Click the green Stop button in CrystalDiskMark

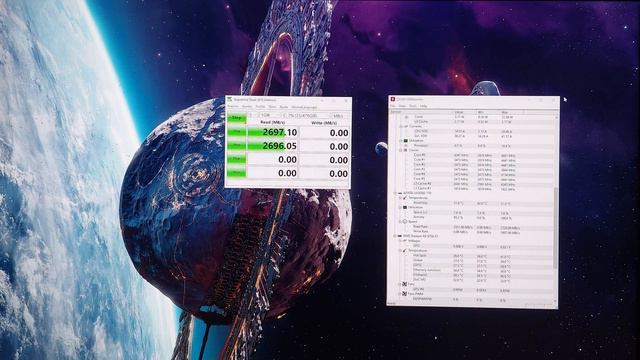pos(236,118)
